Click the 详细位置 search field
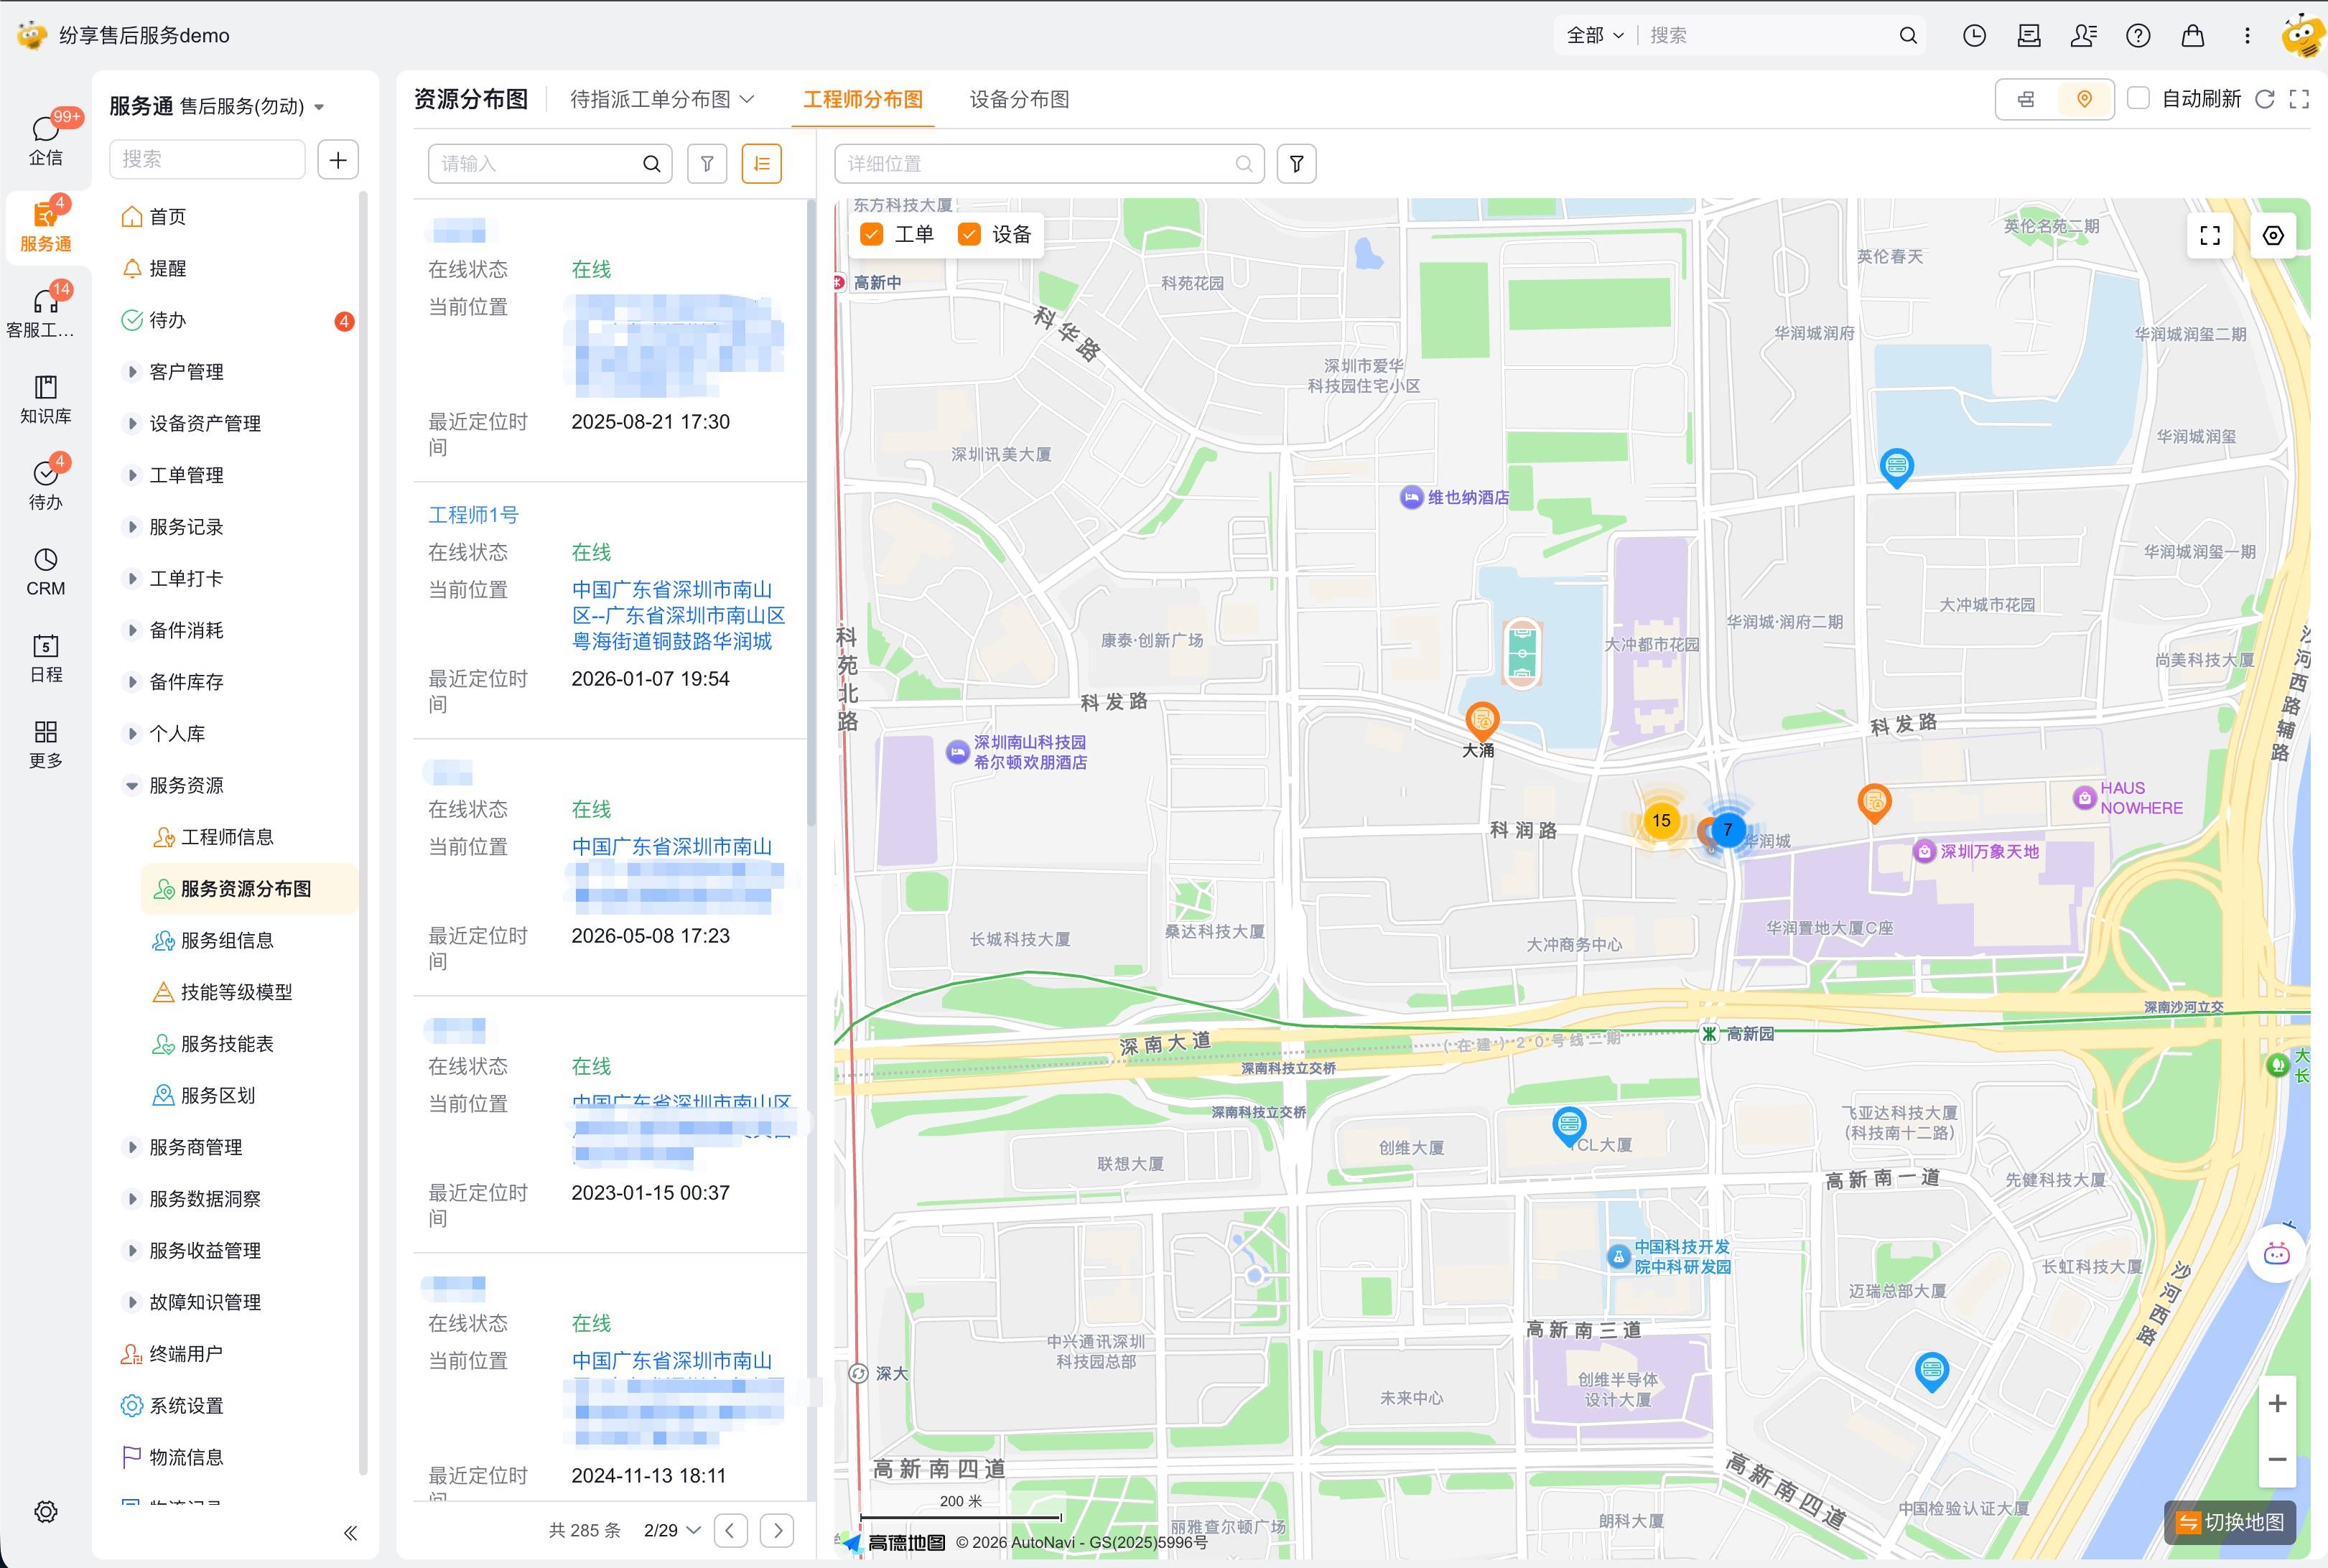The image size is (2328, 1568). click(1049, 164)
